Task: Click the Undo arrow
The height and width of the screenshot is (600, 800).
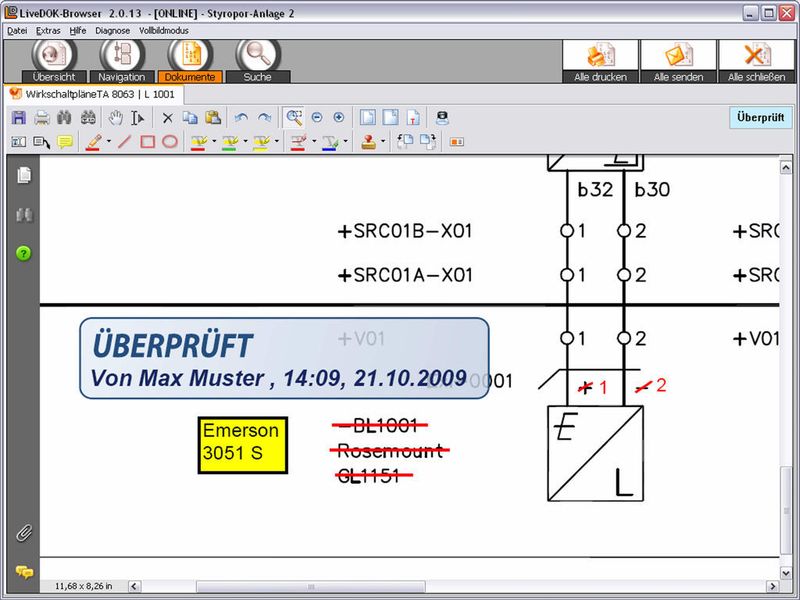Action: 241,118
